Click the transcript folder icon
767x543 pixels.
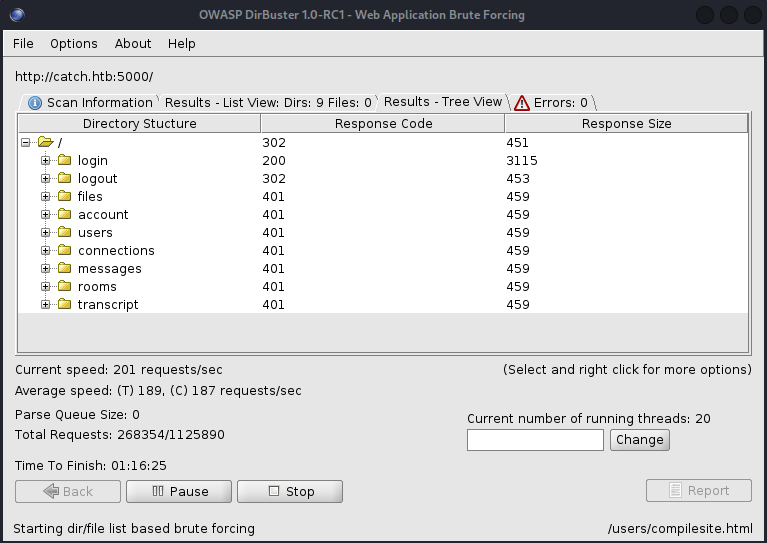click(x=65, y=304)
